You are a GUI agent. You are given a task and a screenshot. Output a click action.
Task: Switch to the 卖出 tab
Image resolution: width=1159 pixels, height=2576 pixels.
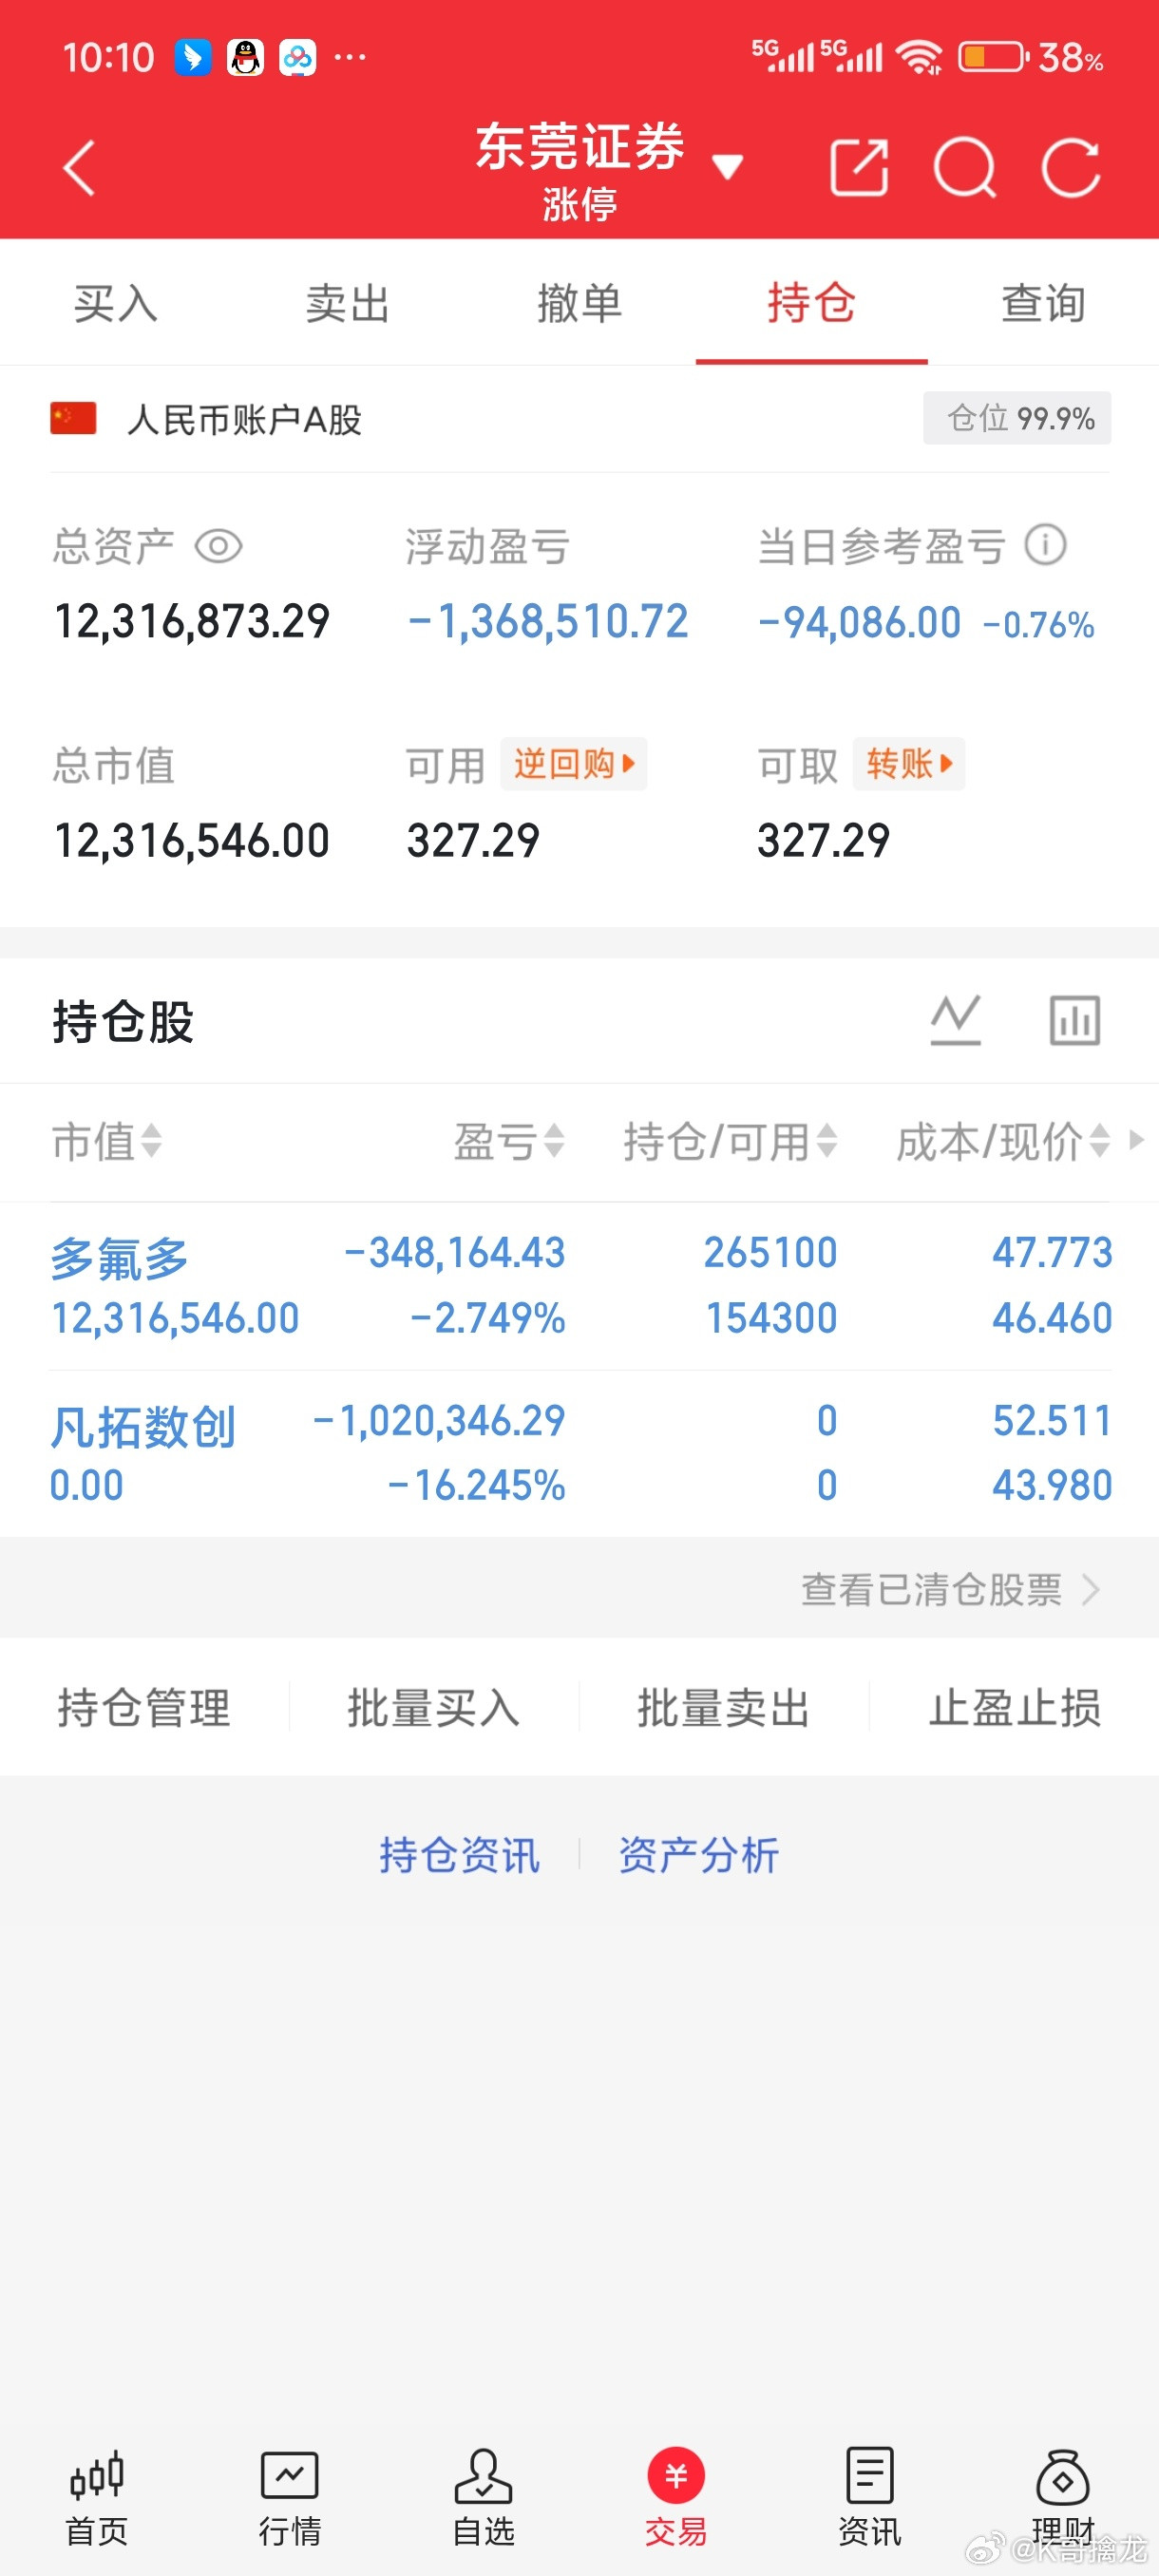pyautogui.click(x=347, y=303)
